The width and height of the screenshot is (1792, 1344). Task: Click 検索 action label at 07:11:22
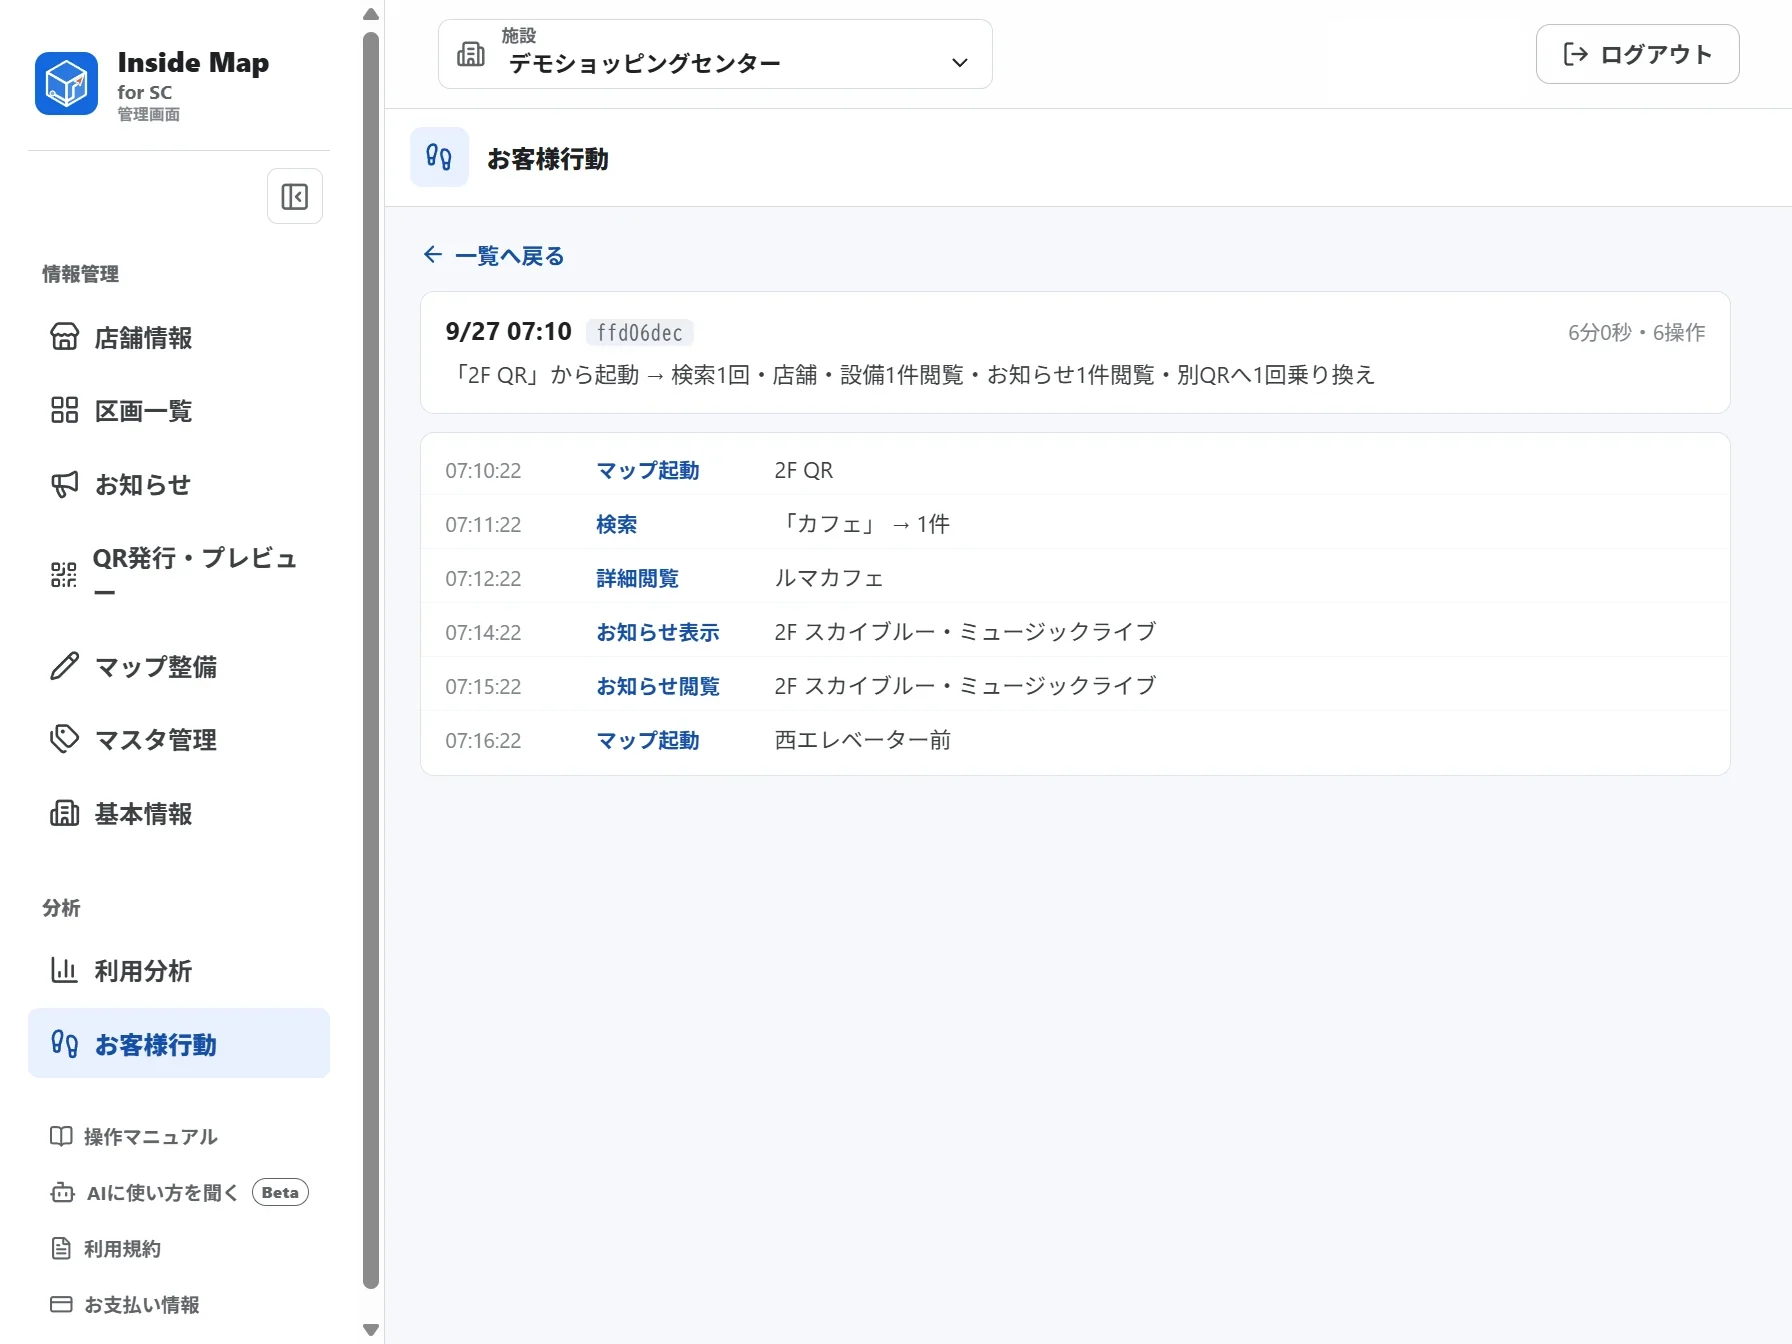tap(617, 524)
